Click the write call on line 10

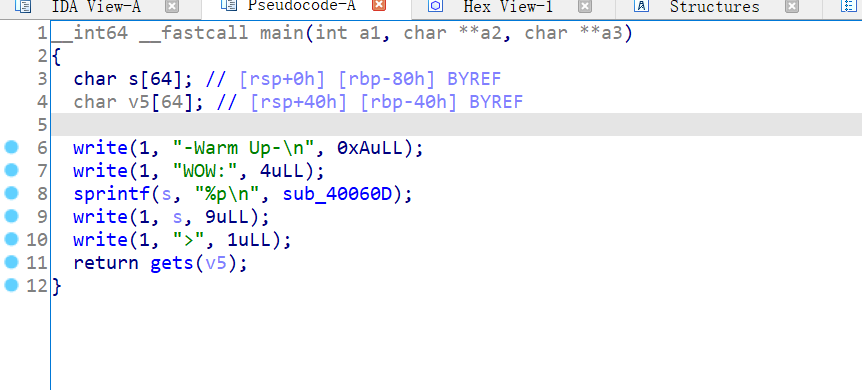coord(101,240)
